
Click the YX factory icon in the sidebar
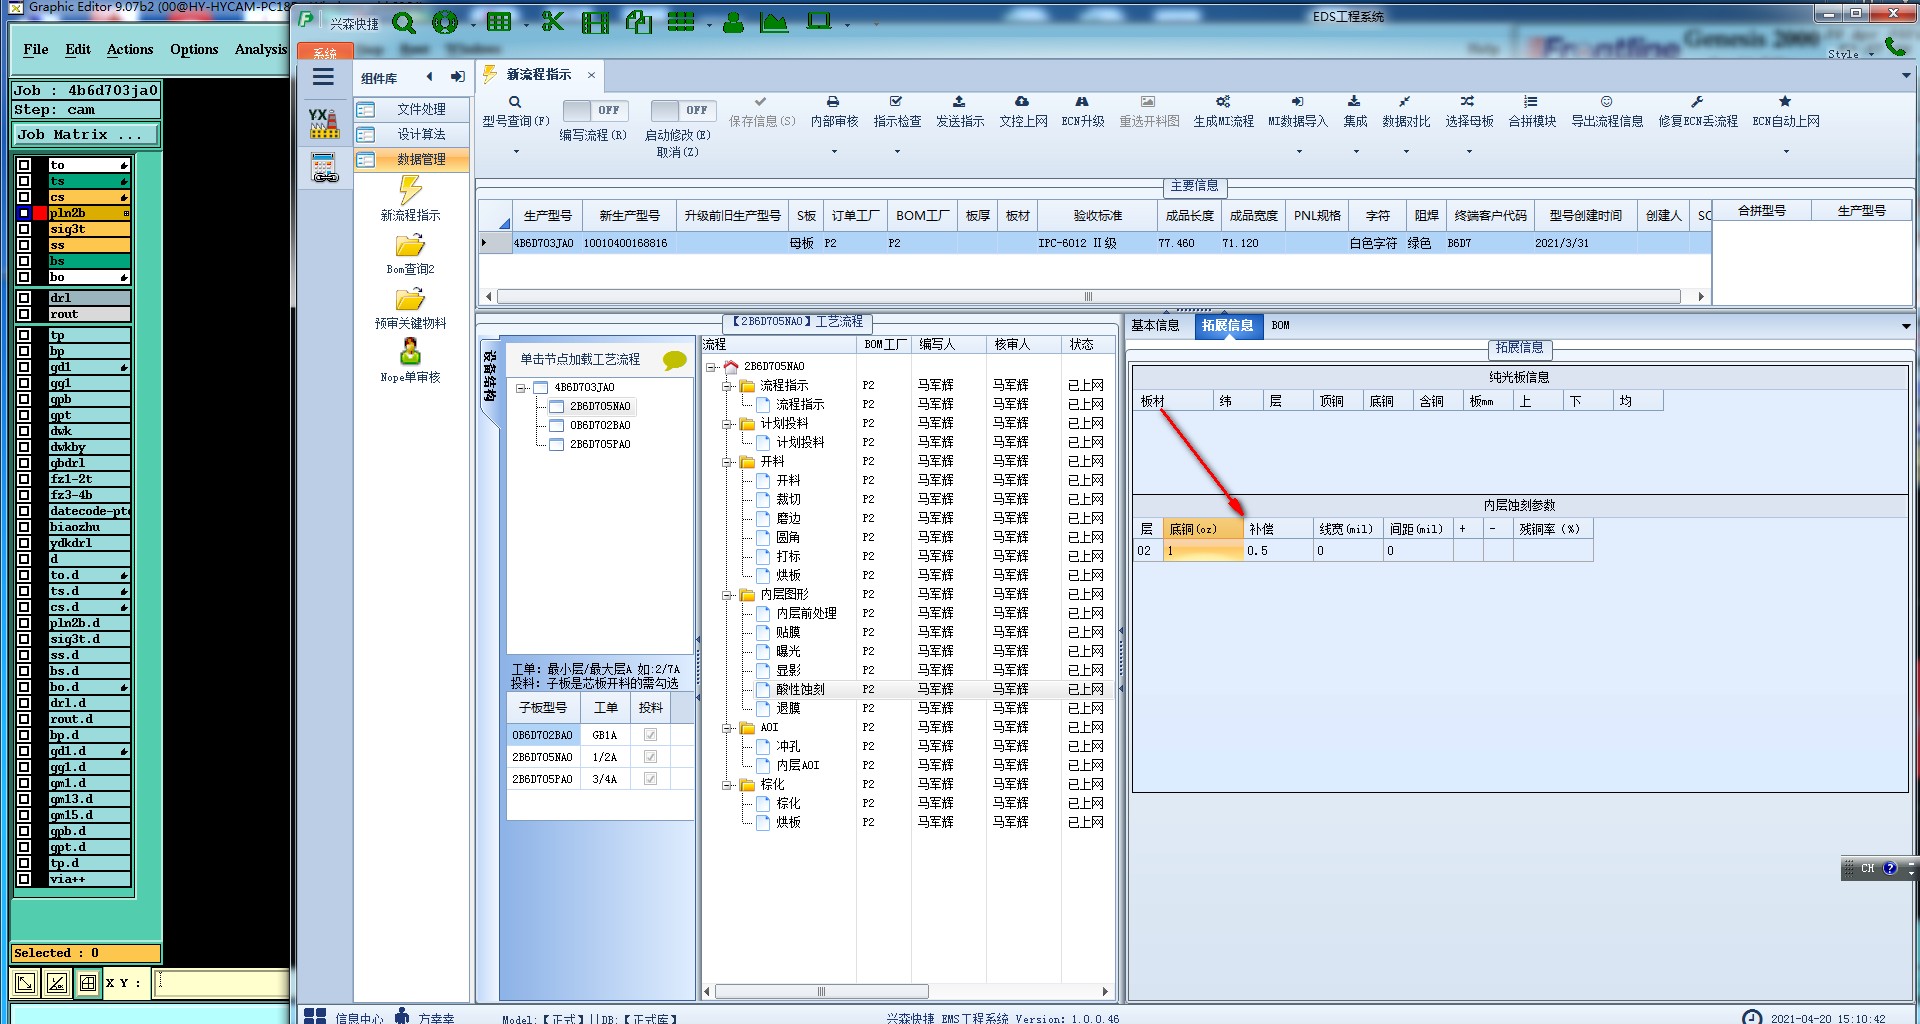click(x=323, y=123)
